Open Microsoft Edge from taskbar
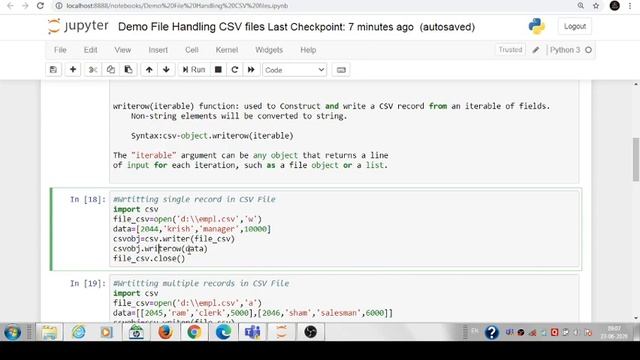Viewport: 640px width, 360px height. (x=223, y=332)
